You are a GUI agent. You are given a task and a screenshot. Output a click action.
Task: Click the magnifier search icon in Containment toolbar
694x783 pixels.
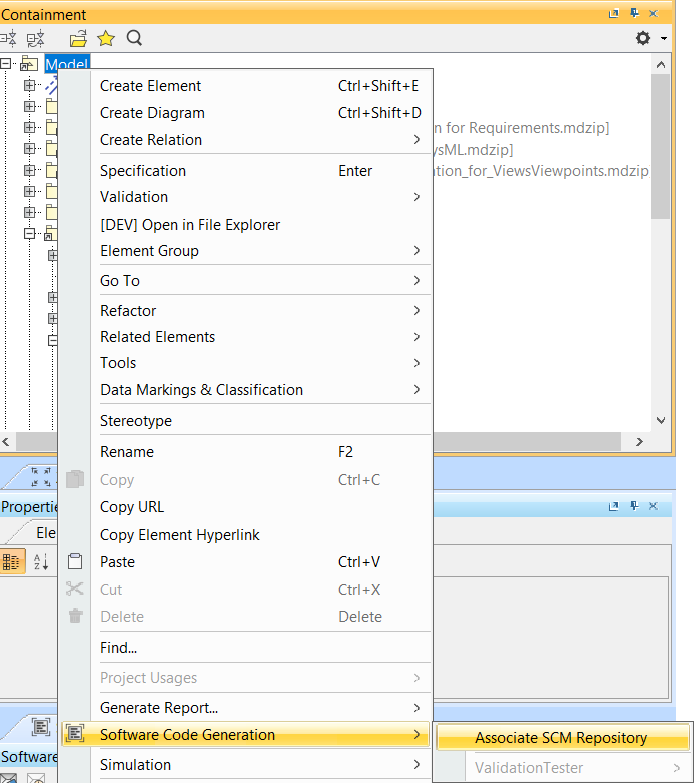pos(134,38)
